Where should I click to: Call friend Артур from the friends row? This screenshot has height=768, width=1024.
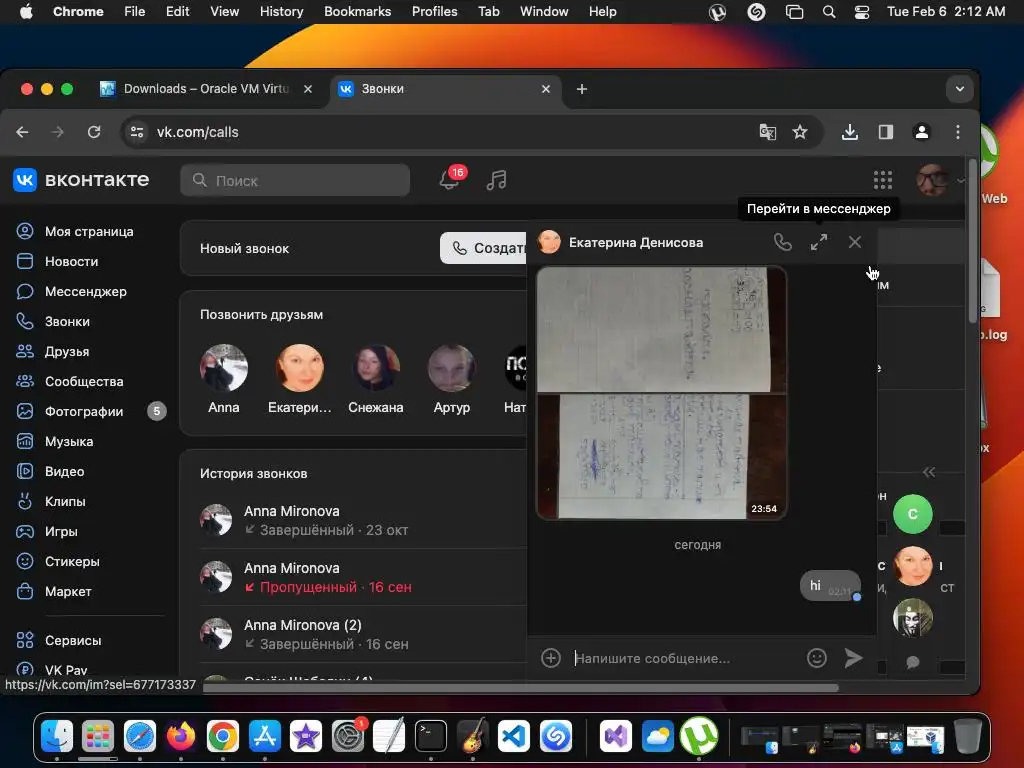tap(451, 379)
